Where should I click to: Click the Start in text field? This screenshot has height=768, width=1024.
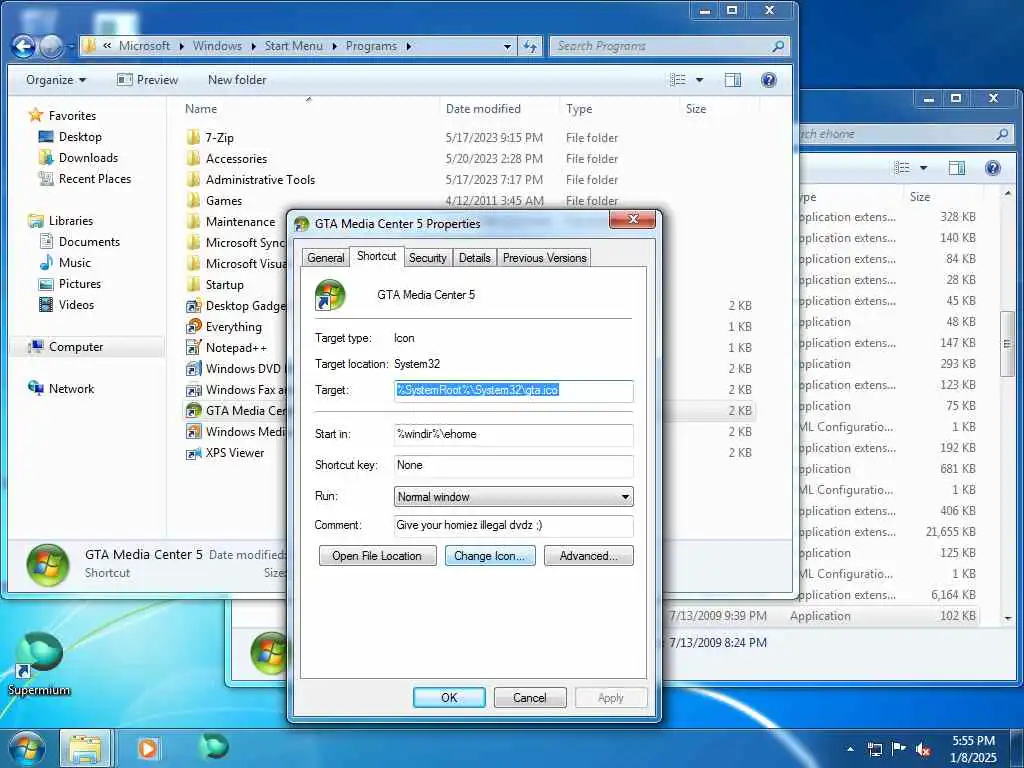(x=513, y=434)
